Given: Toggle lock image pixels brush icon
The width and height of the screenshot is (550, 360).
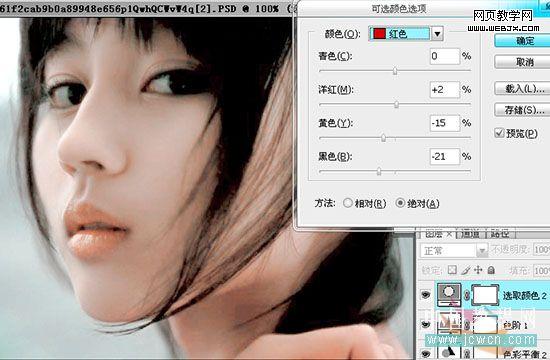Looking at the screenshot, I should tap(466, 270).
